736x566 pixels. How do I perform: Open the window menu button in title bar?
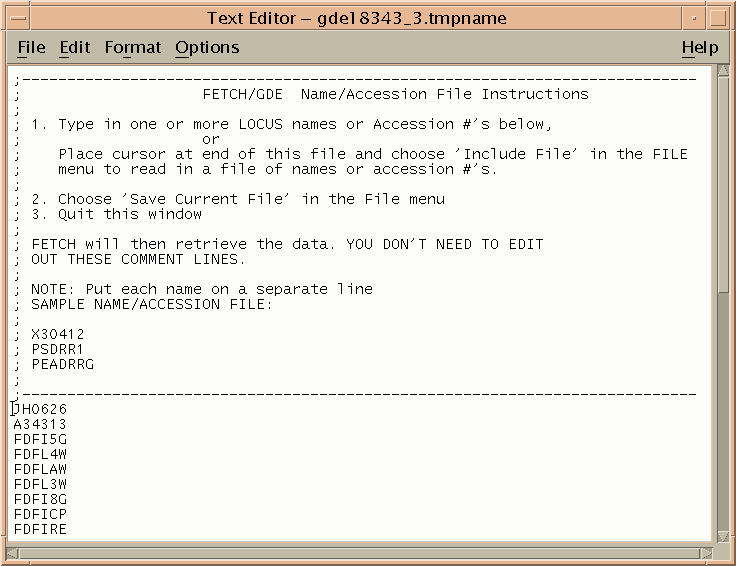19,19
